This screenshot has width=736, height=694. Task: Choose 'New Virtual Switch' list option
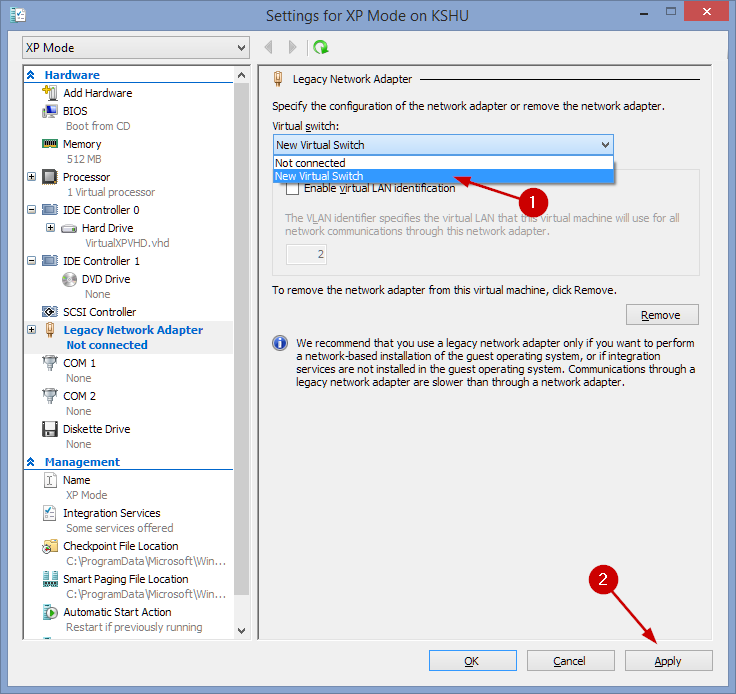[x=443, y=176]
